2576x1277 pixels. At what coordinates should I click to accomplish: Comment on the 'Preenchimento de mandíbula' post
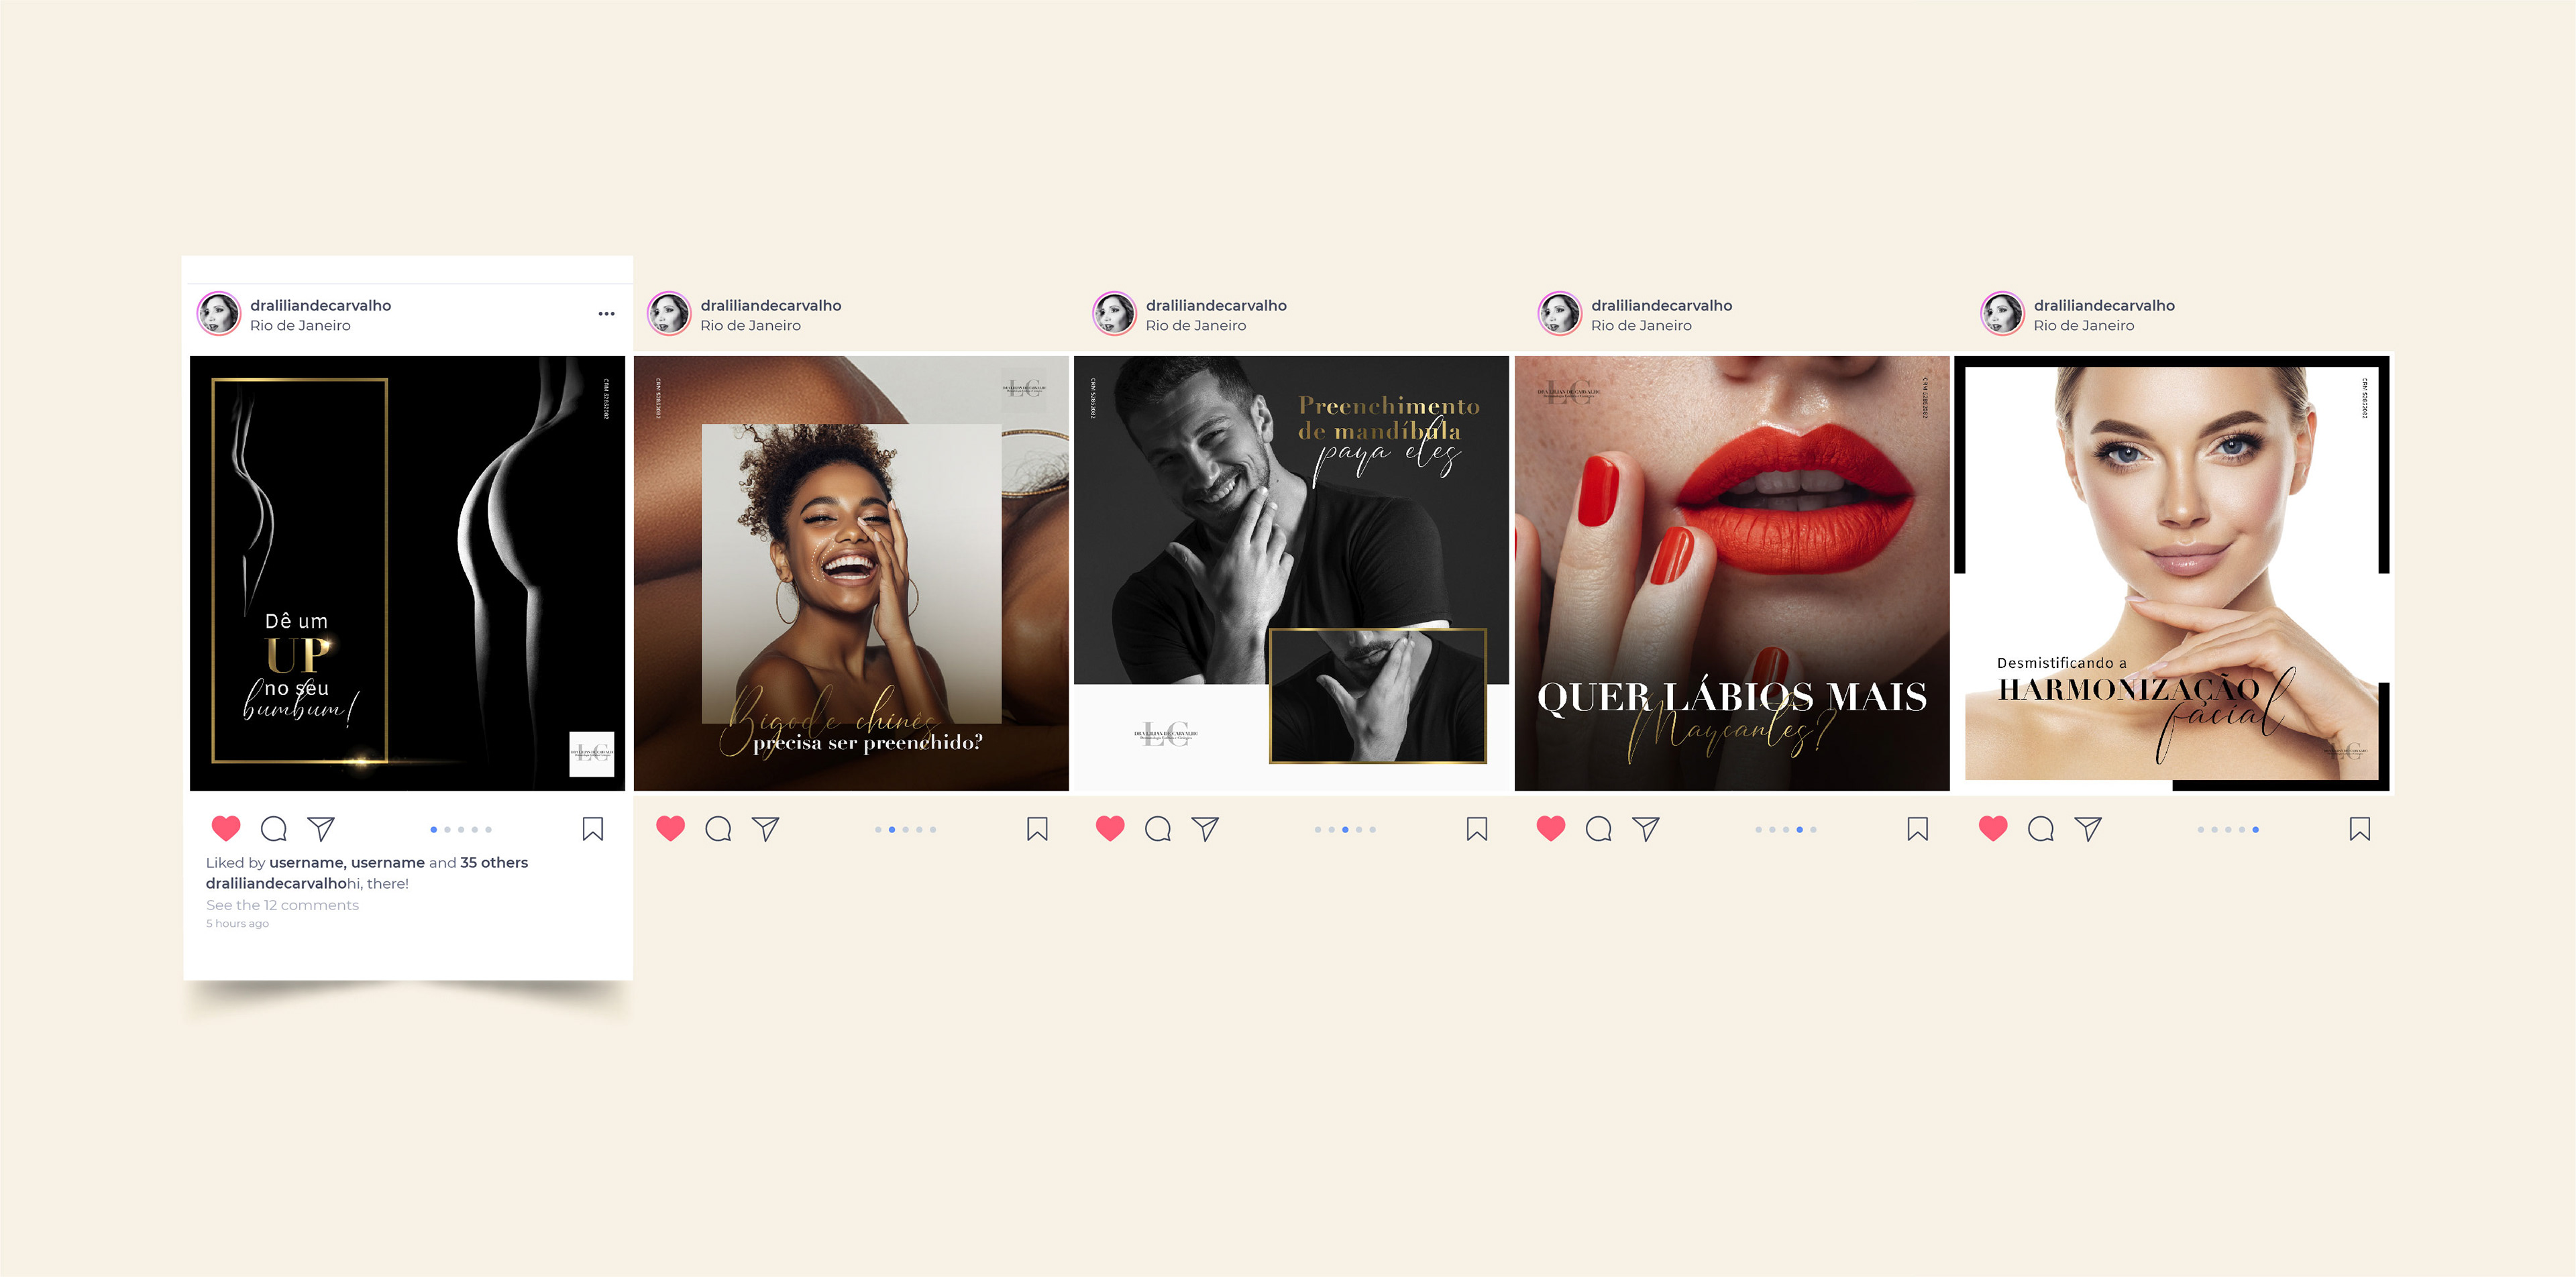click(1158, 829)
